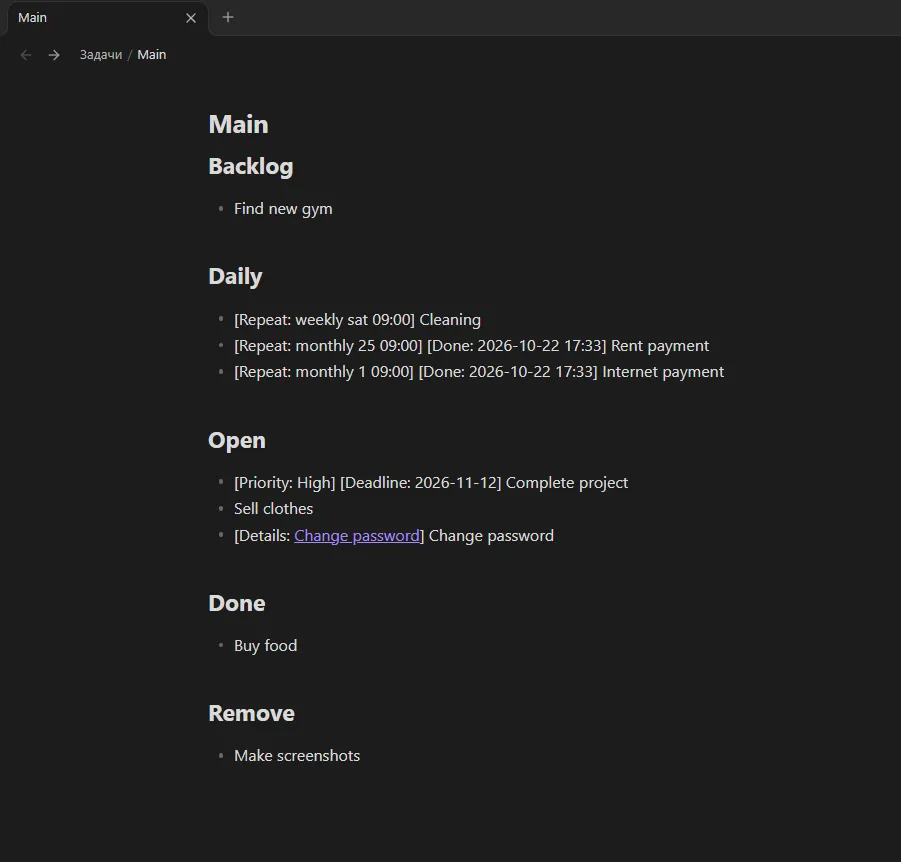Click the Daily heading
Viewport: 901px width, 862px height.
(235, 276)
